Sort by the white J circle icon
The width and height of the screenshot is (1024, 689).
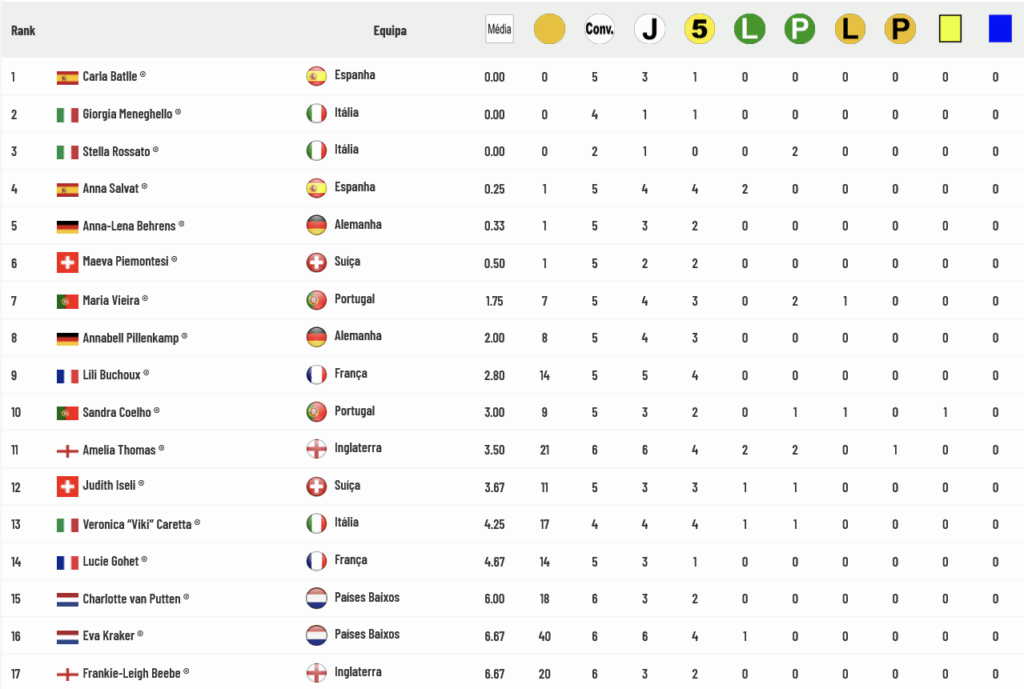click(x=650, y=29)
